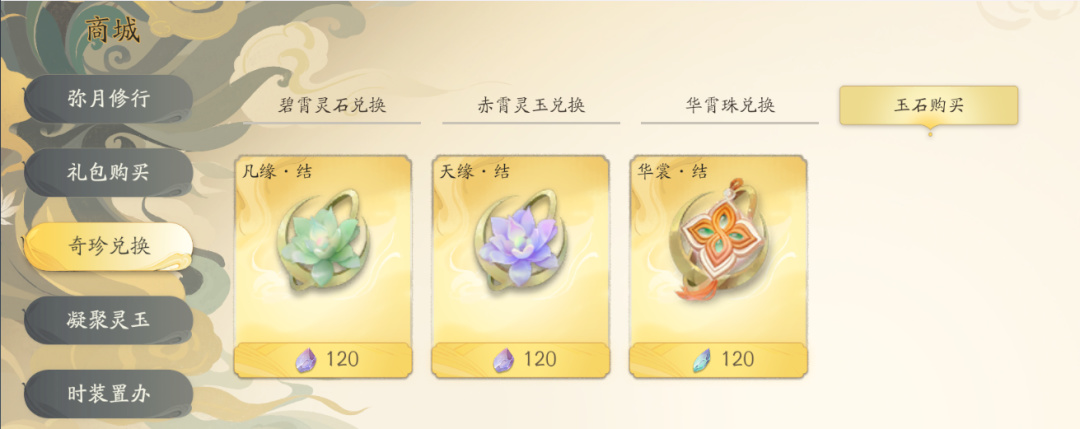Click the 商城 title at top left
1080x429 pixels.
[x=112, y=30]
